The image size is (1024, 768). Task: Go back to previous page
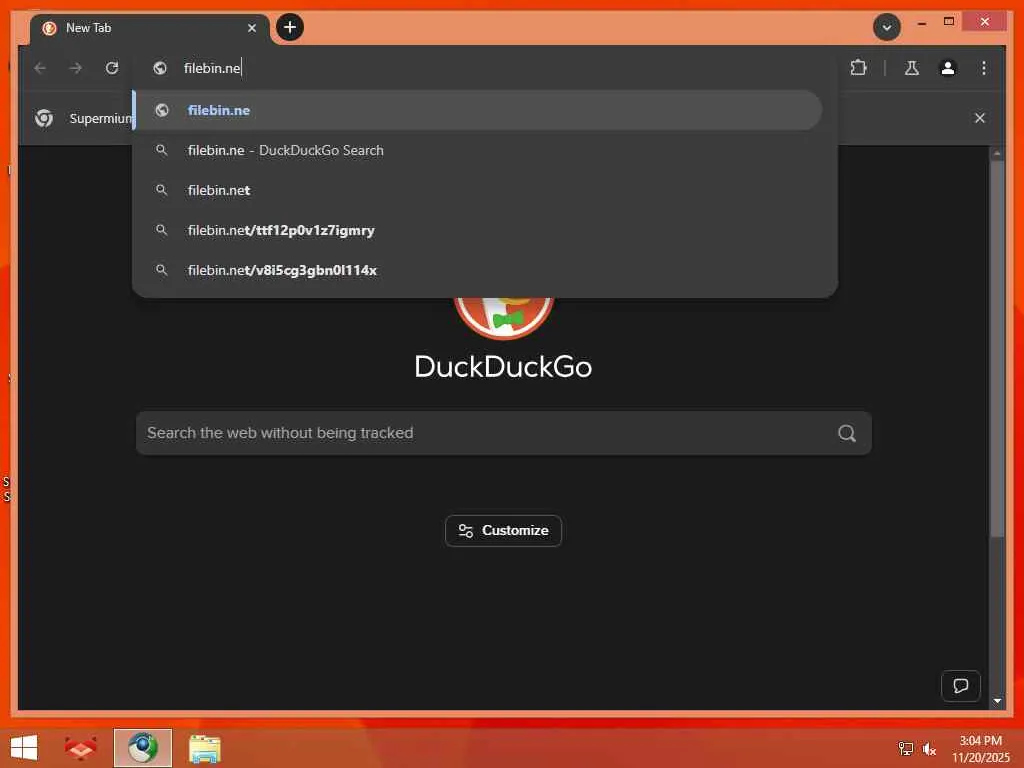pyautogui.click(x=40, y=68)
